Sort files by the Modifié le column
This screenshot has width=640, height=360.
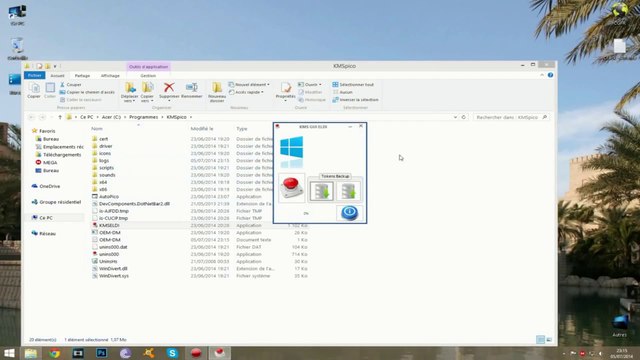coord(202,129)
